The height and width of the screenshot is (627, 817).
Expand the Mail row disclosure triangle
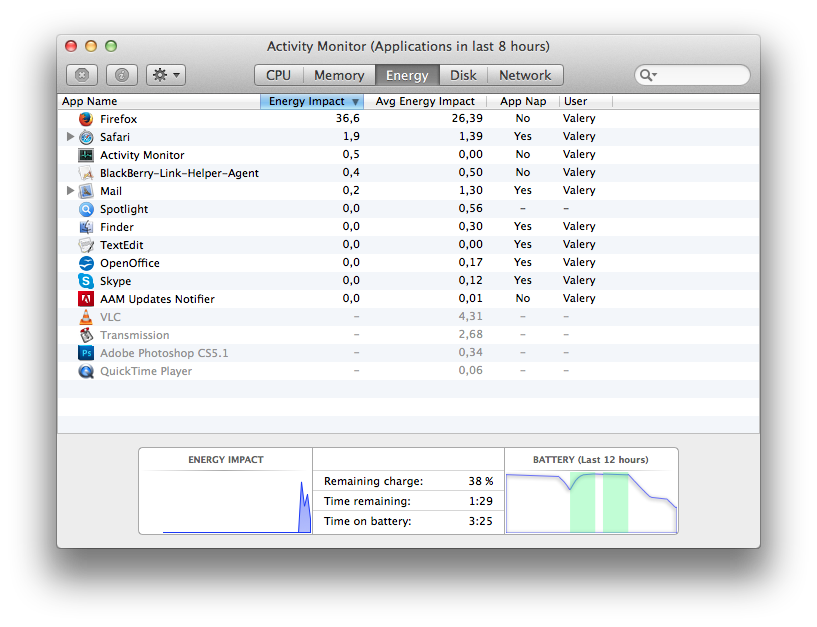click(x=70, y=191)
